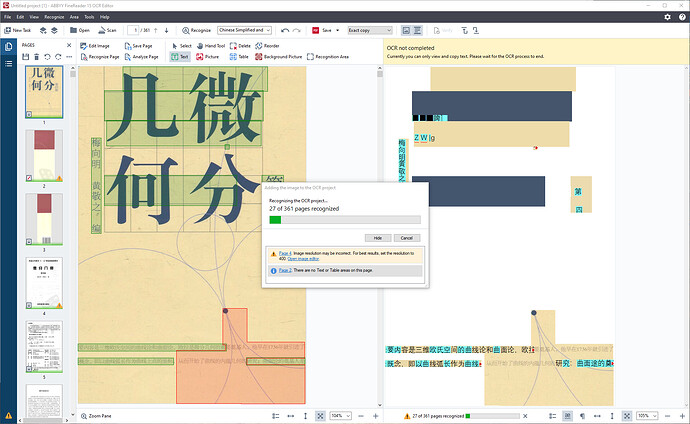Follow the Page 4 warning link
Screen dimensions: 690x424
pos(285,253)
